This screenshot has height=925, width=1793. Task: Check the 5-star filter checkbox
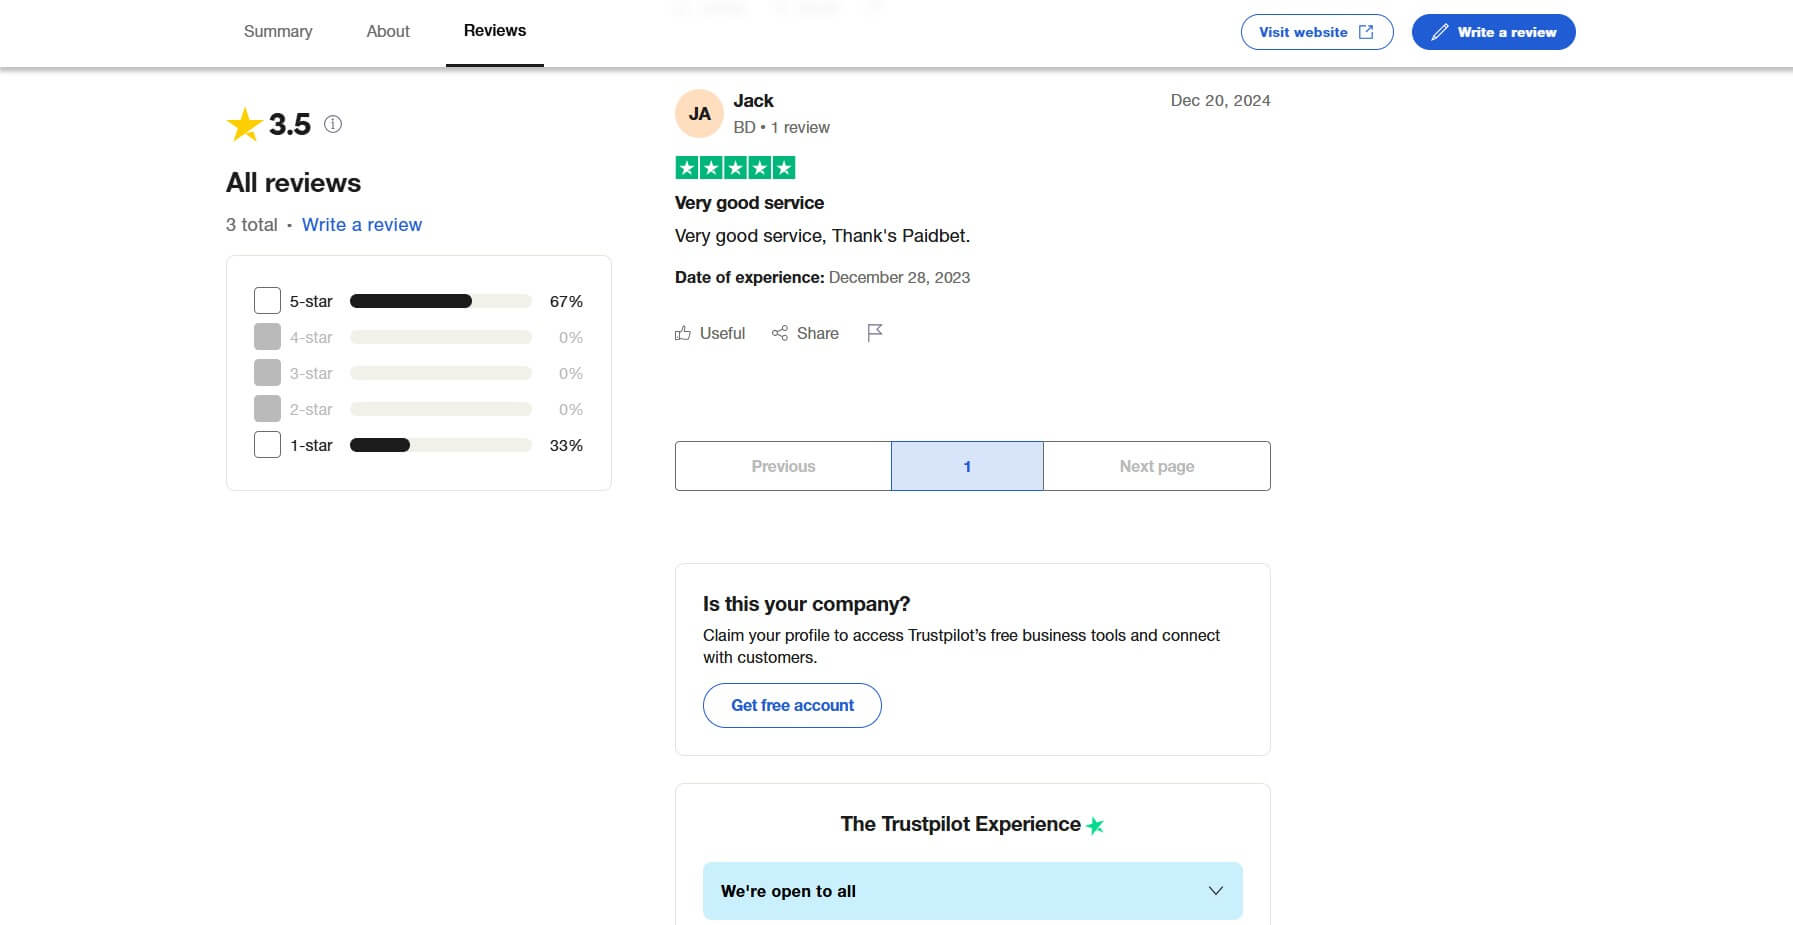(x=267, y=301)
